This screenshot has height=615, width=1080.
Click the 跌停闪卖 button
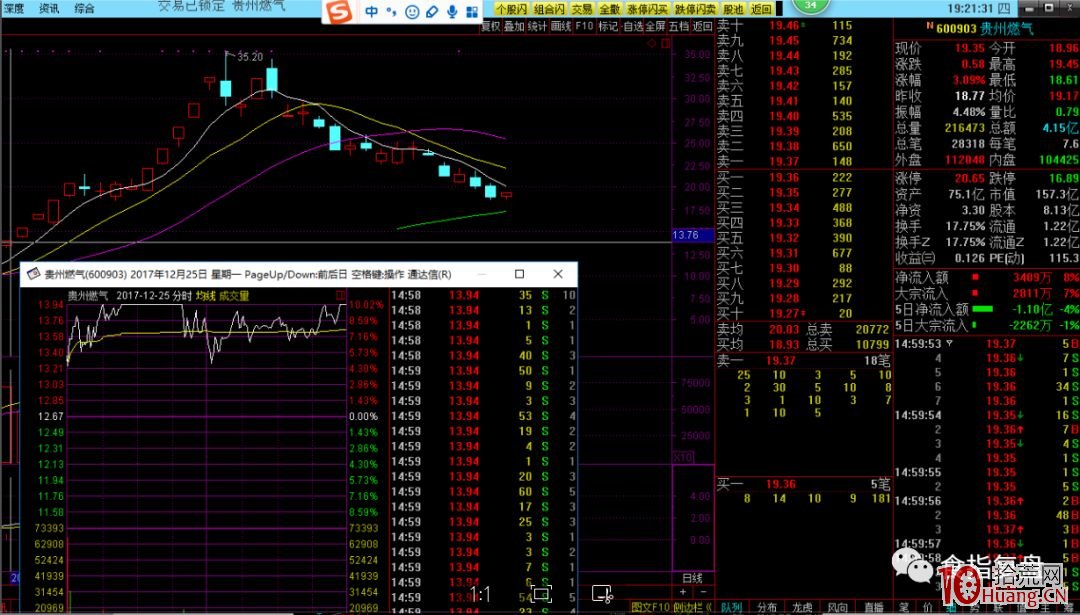(695, 9)
